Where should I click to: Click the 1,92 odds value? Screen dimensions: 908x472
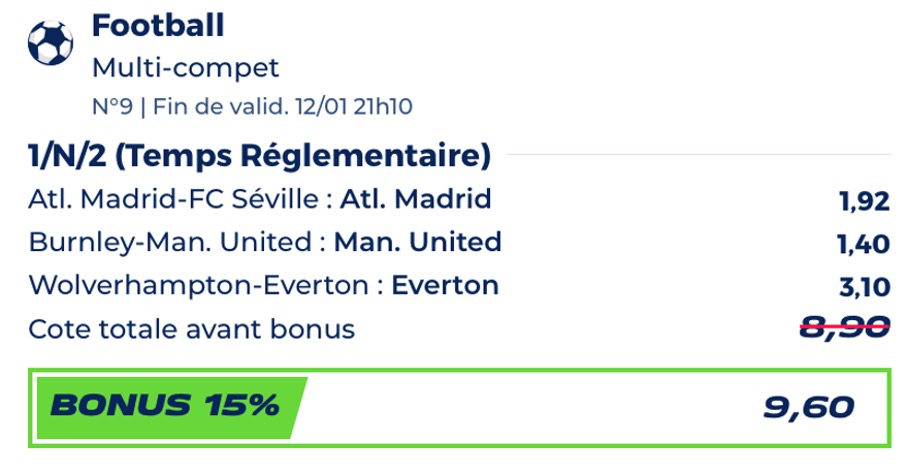[x=864, y=202]
